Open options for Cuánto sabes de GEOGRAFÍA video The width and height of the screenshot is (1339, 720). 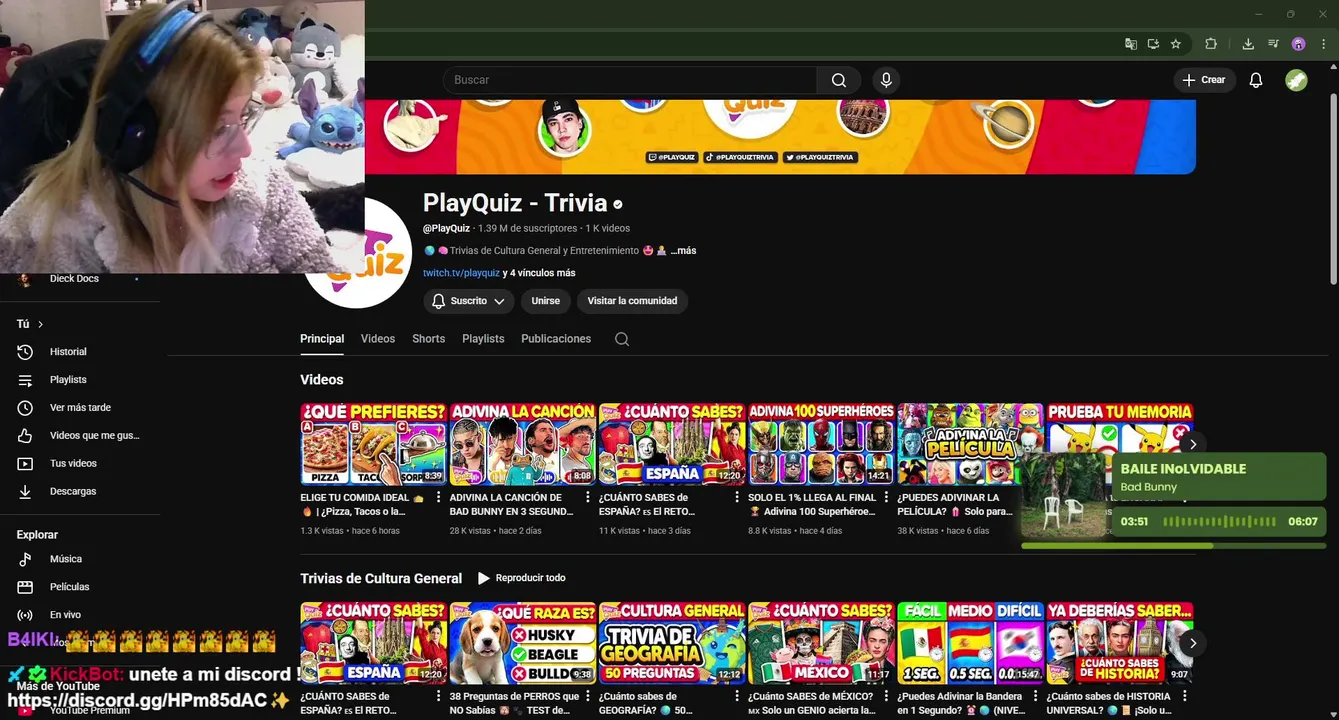point(737,696)
